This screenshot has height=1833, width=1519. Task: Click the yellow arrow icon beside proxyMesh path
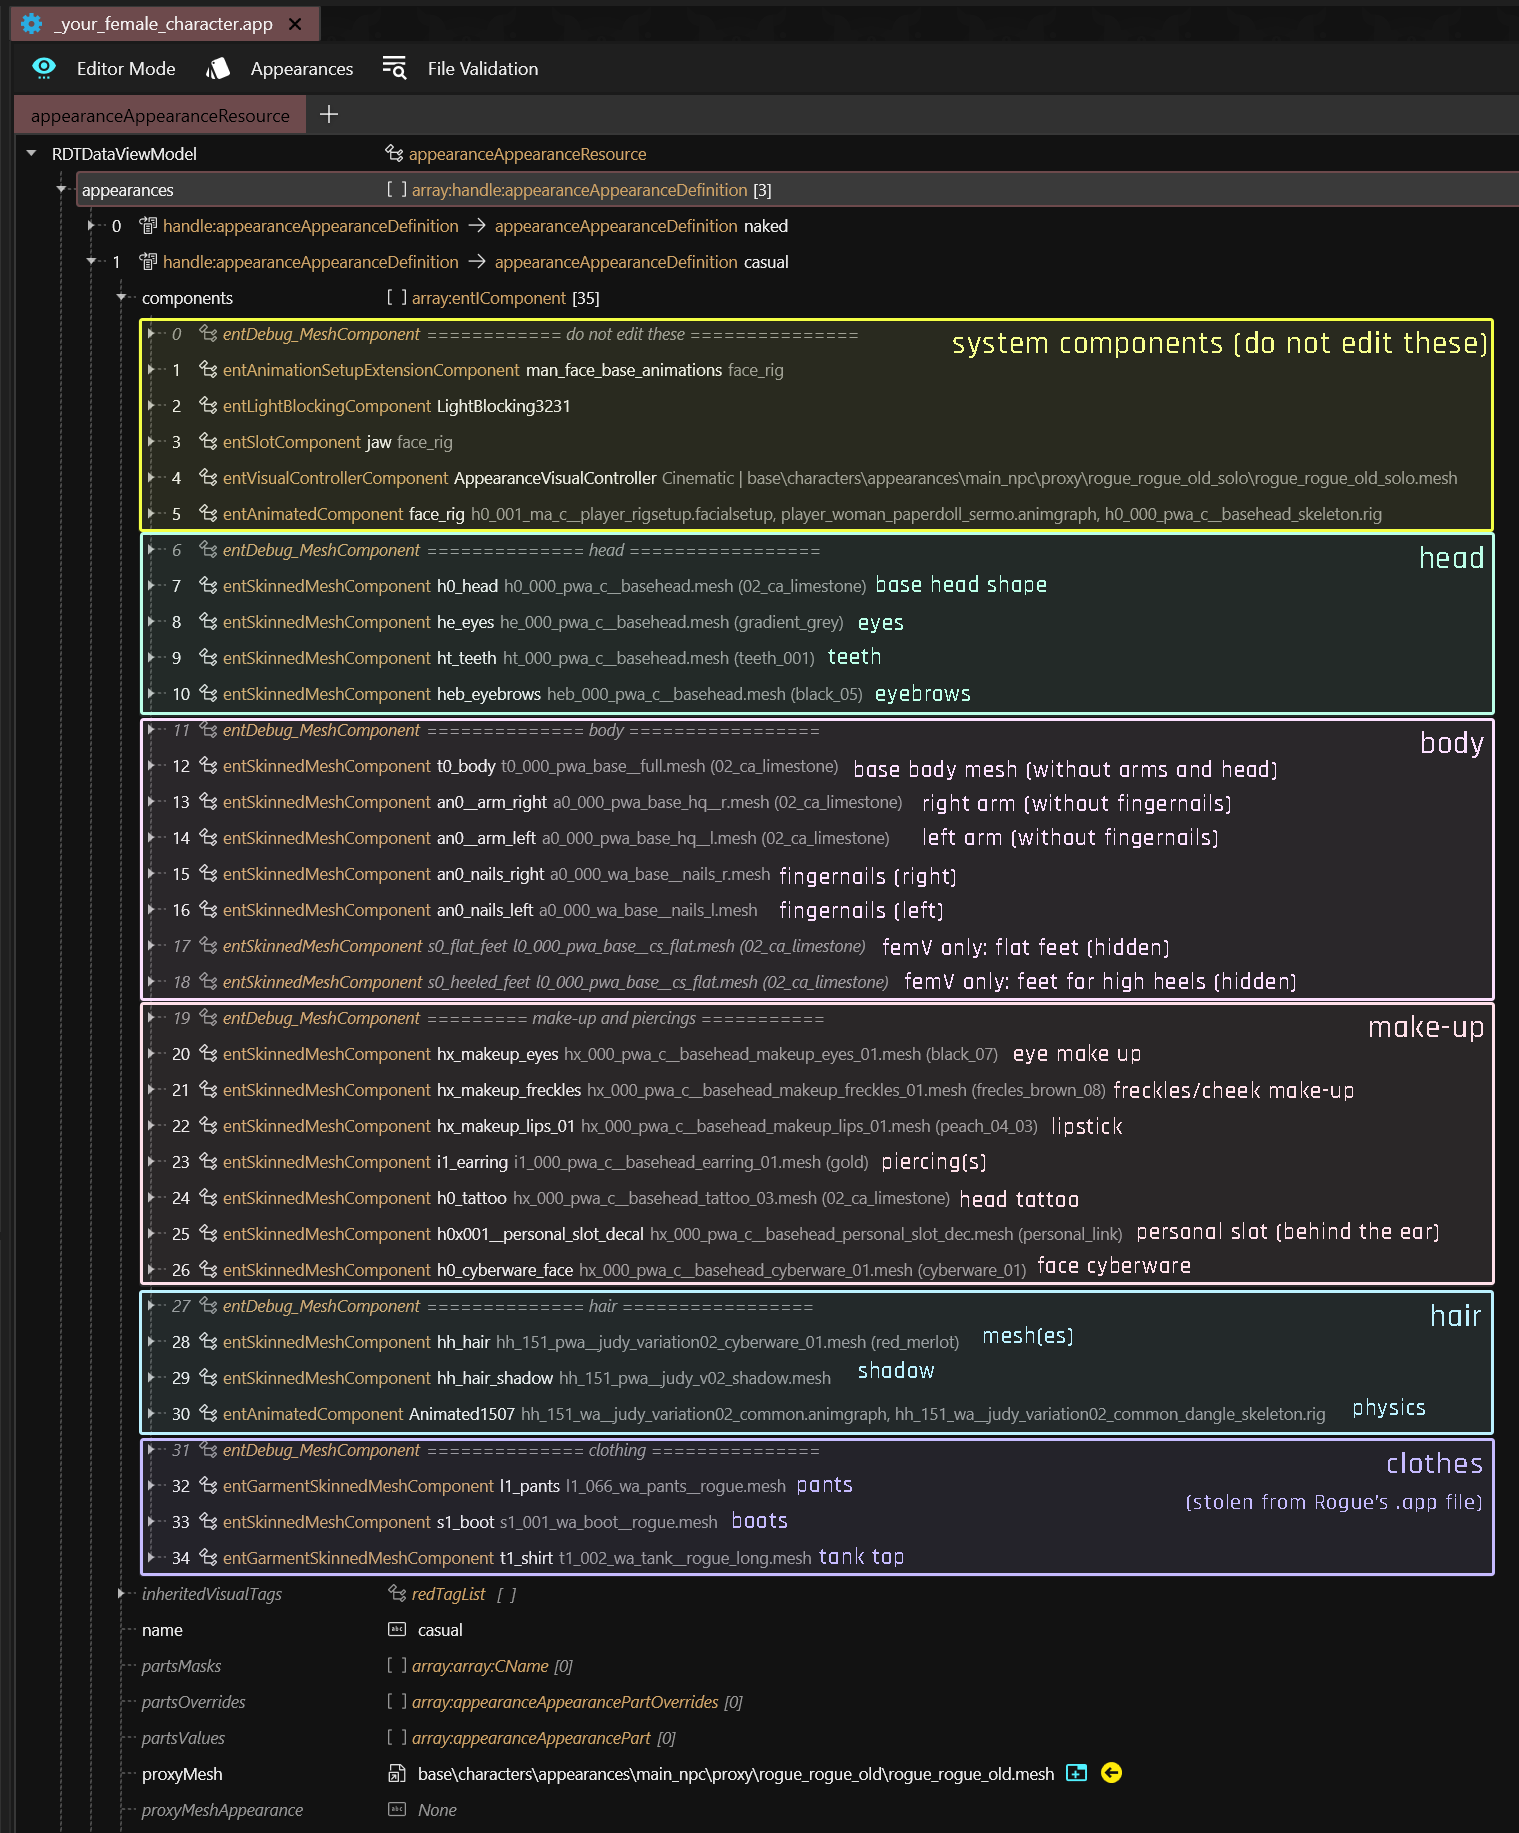pos(1111,1773)
